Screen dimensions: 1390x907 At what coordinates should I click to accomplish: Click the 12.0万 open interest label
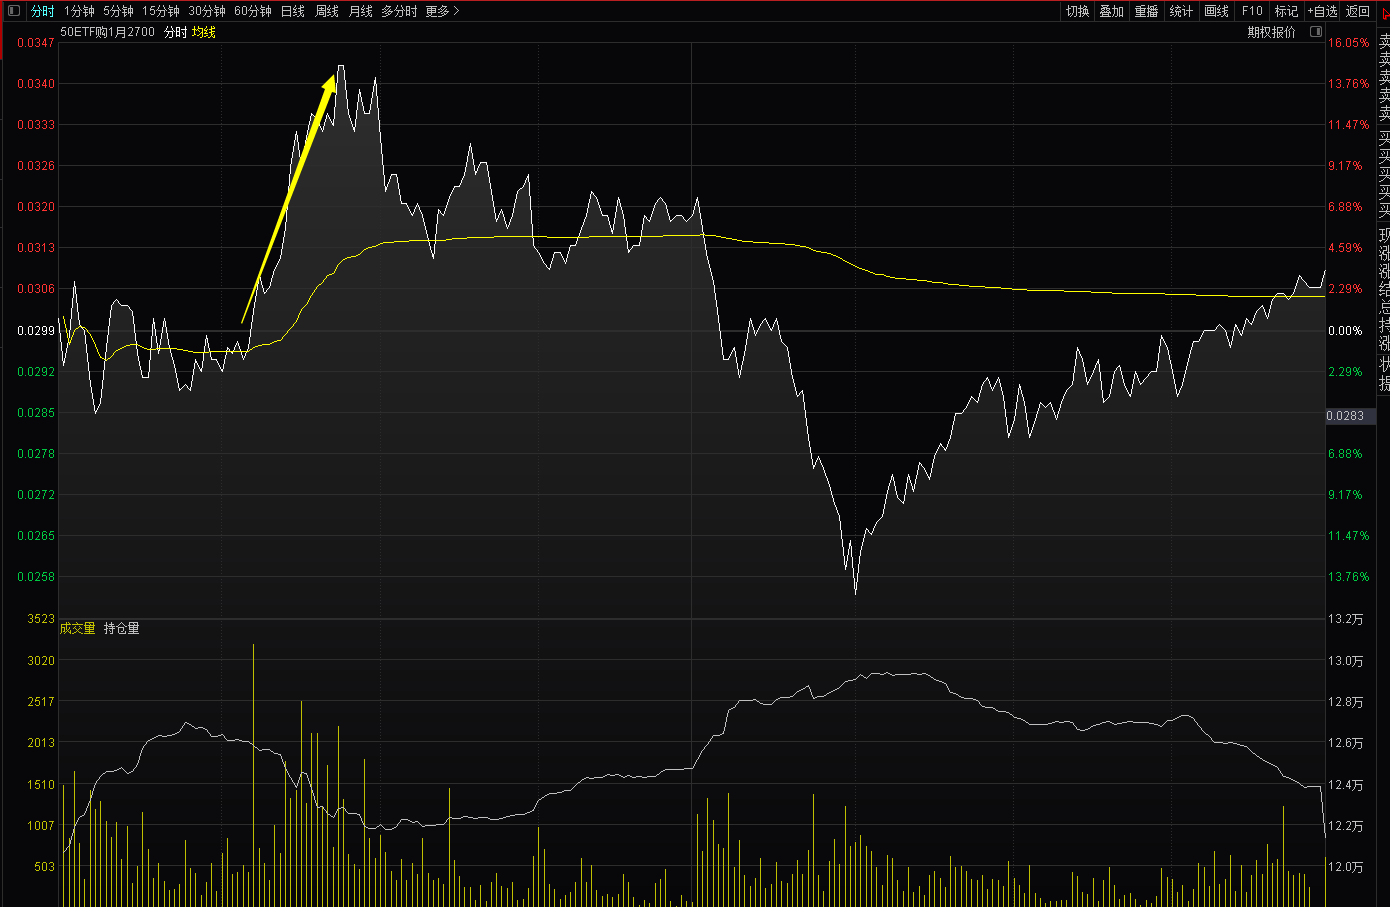(x=1345, y=867)
